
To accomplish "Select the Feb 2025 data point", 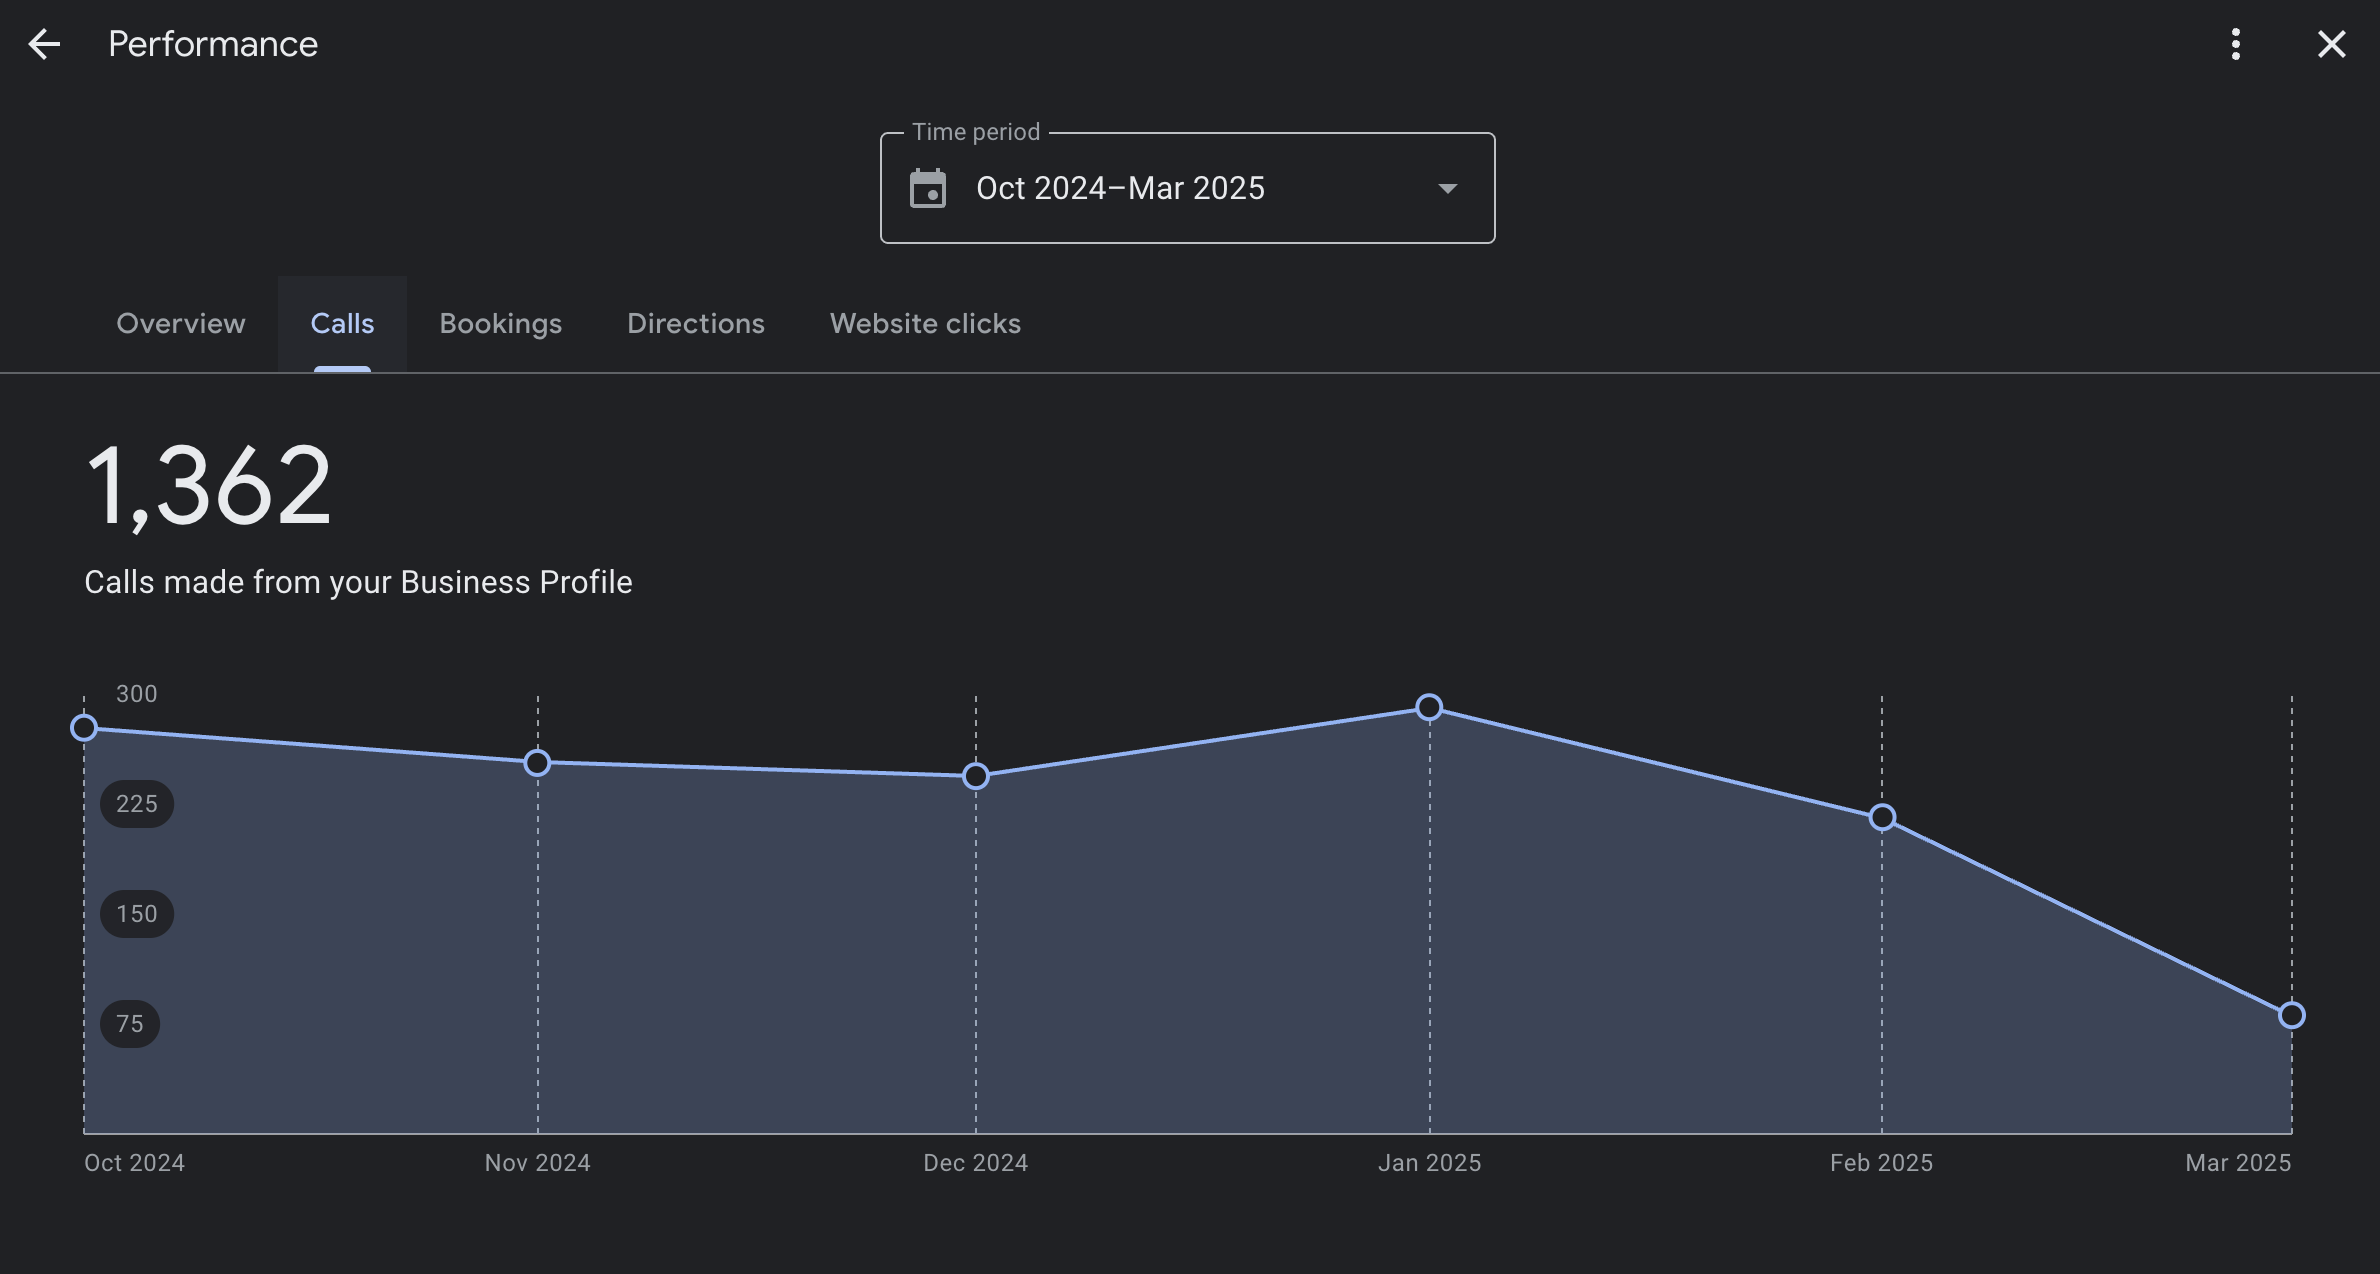I will [1882, 817].
